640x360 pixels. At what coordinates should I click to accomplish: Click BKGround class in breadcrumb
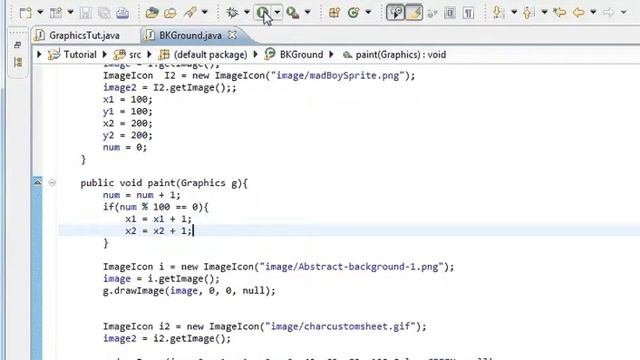[x=301, y=55]
